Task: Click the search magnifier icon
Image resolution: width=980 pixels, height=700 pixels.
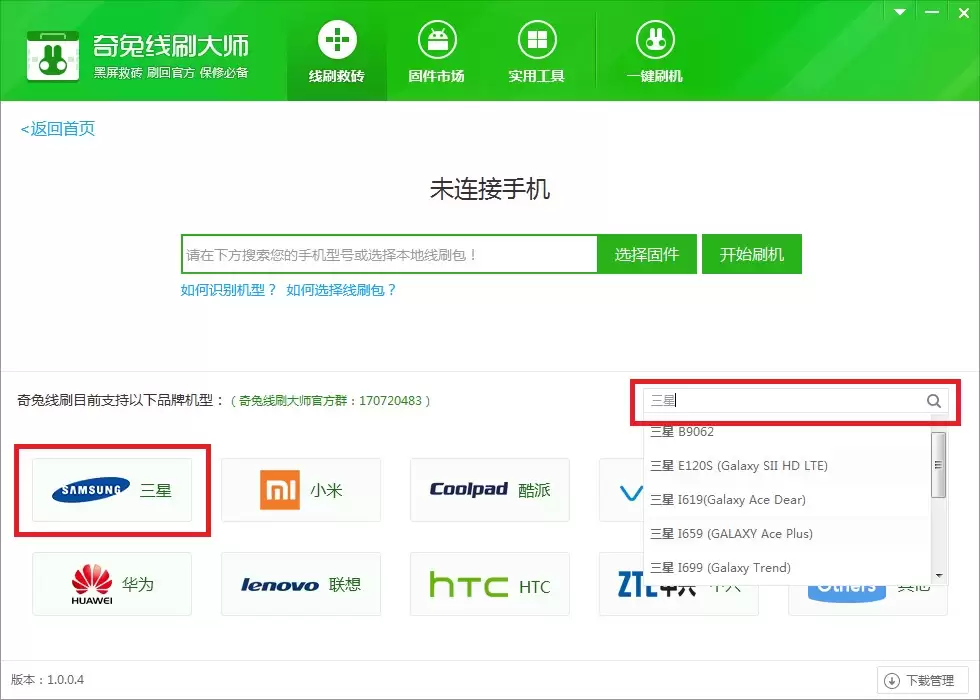Action: (933, 400)
